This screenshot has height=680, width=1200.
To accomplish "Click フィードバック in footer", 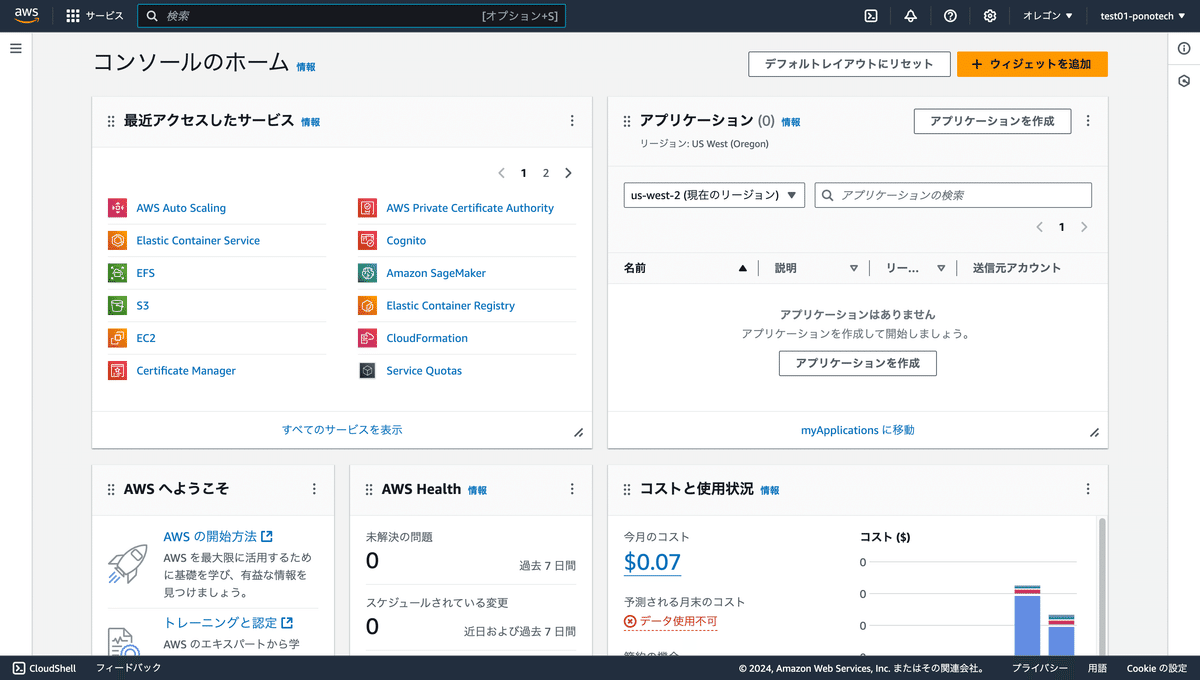I will click(x=128, y=668).
